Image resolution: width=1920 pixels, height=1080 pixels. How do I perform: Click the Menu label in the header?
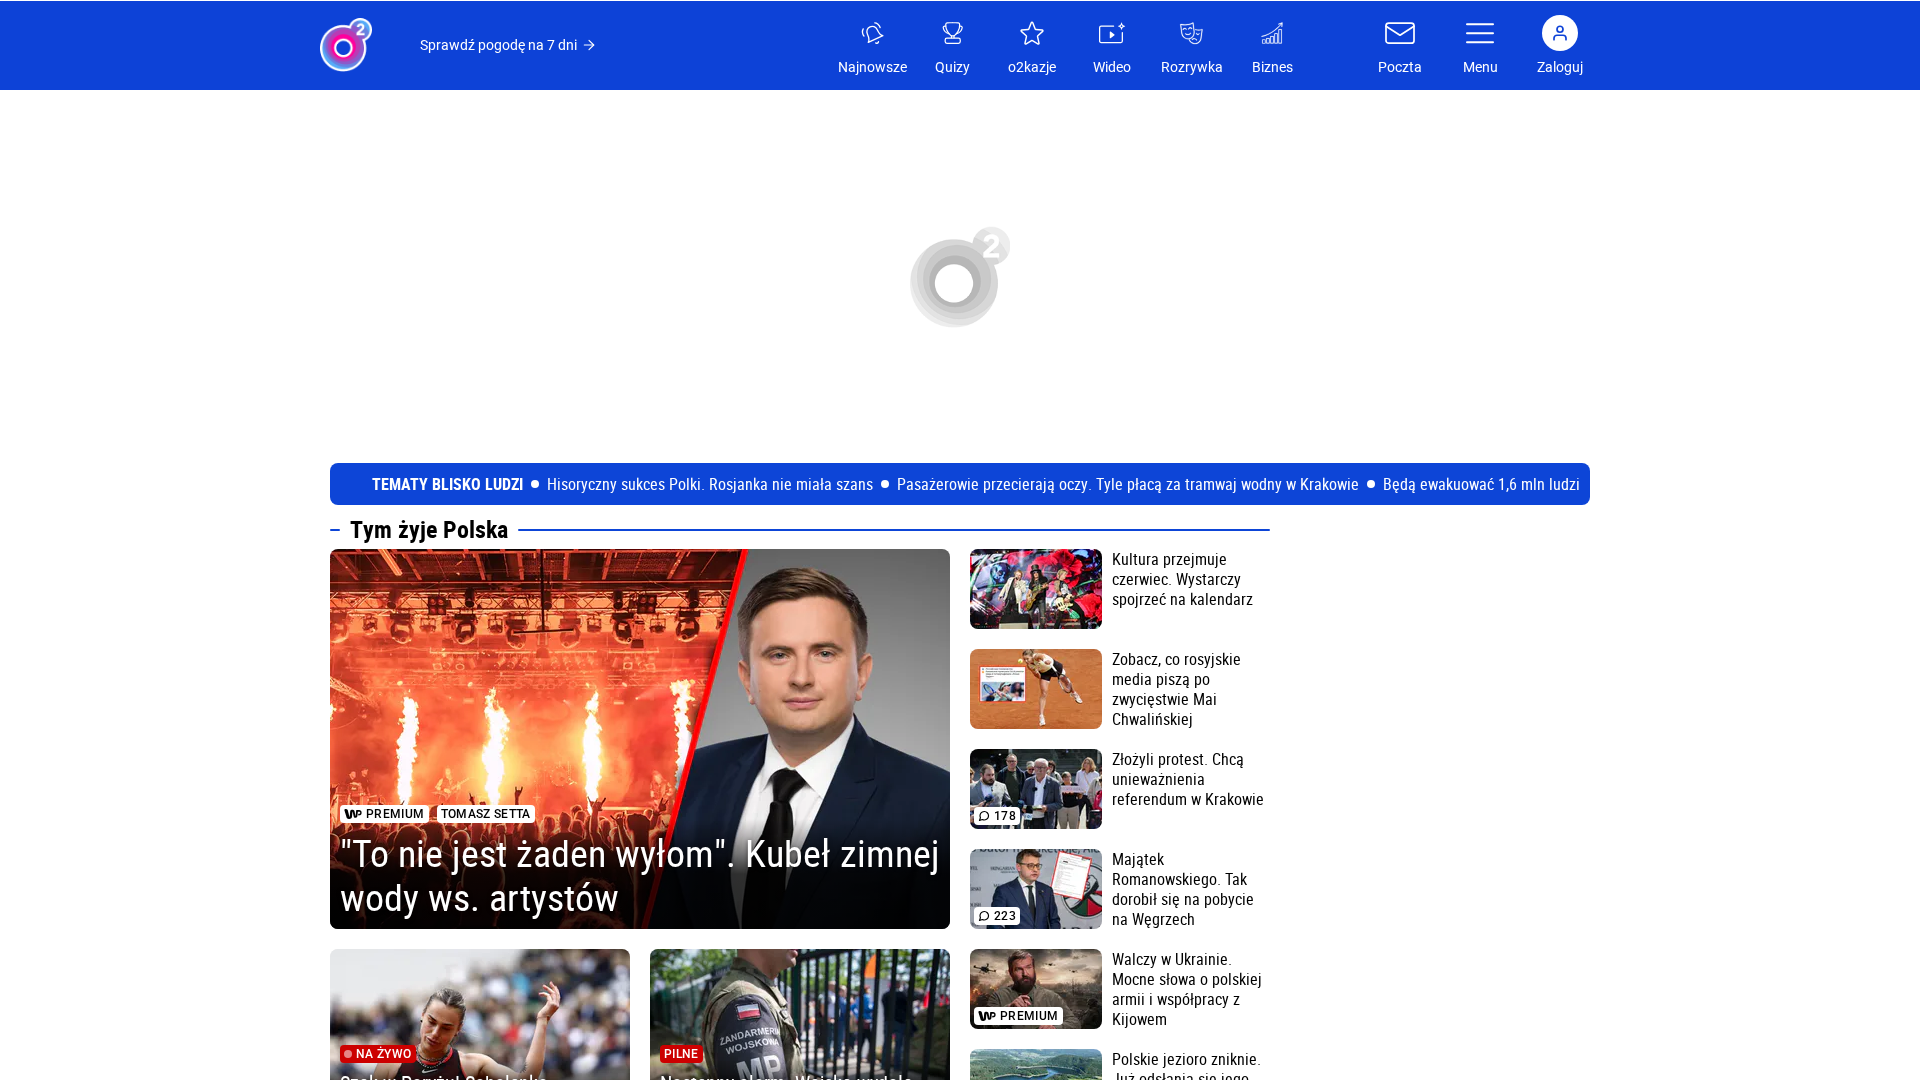click(x=1480, y=67)
